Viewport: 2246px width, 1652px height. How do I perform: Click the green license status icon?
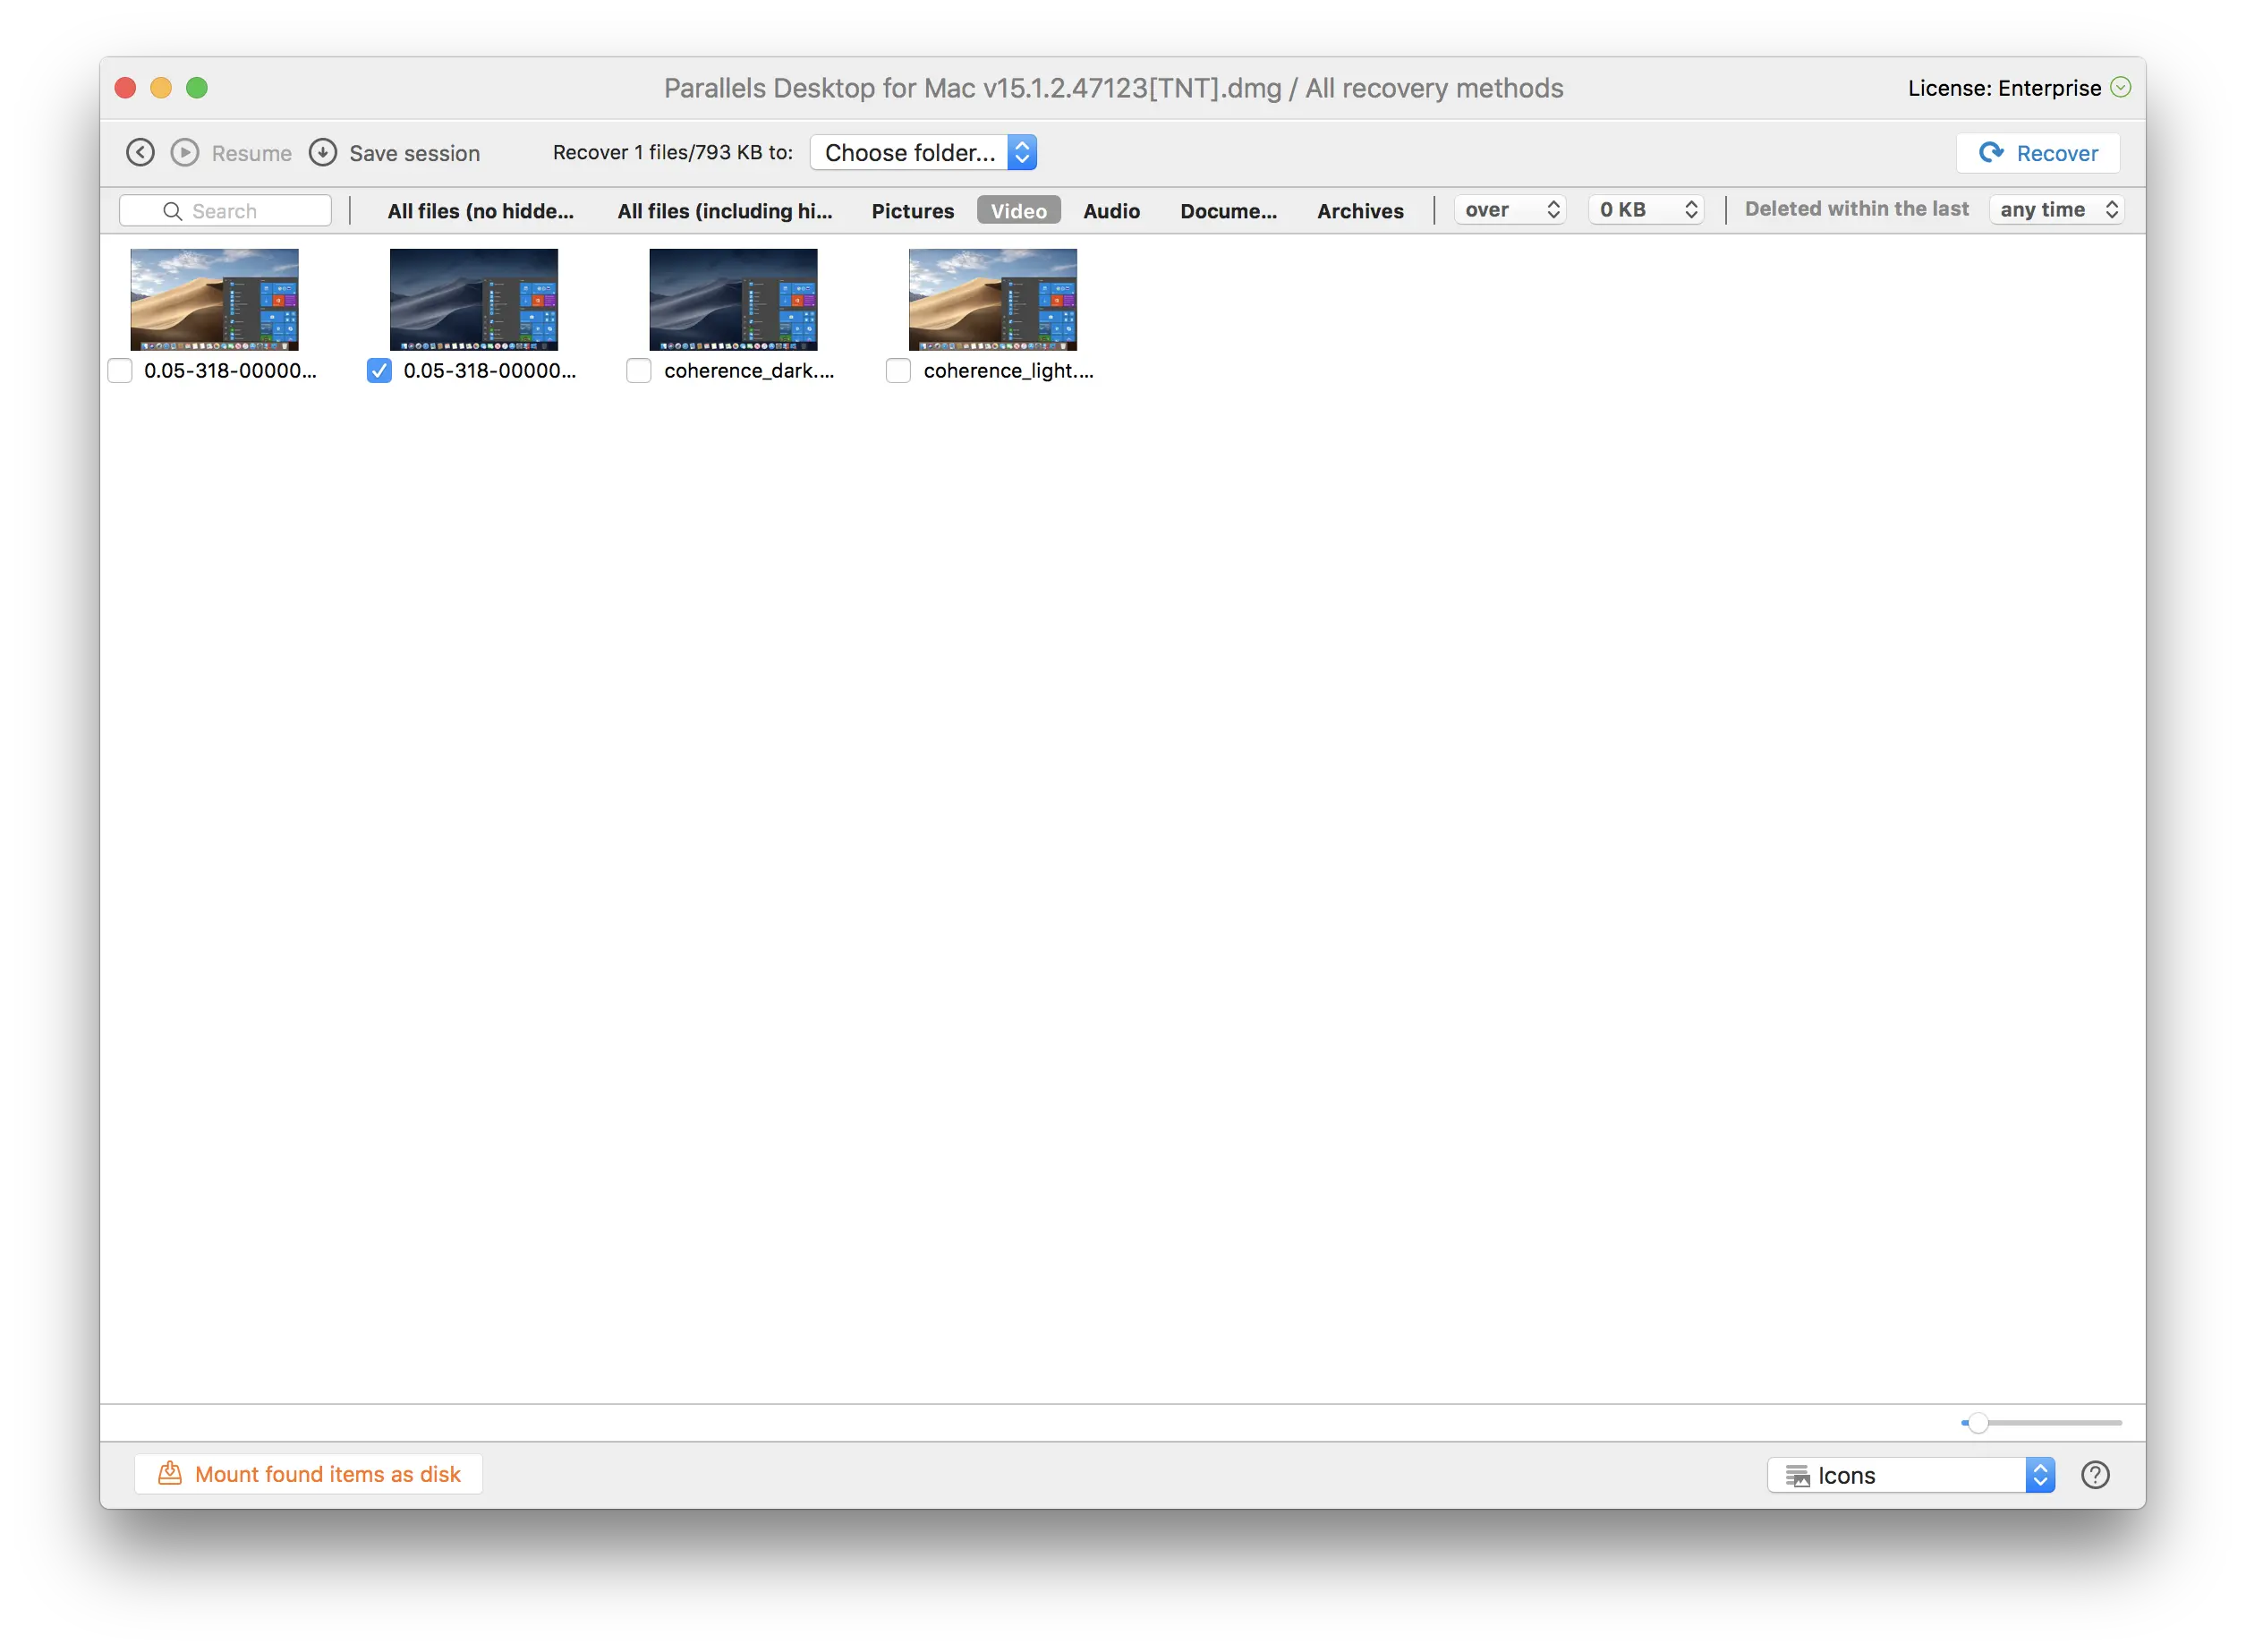click(x=2120, y=87)
